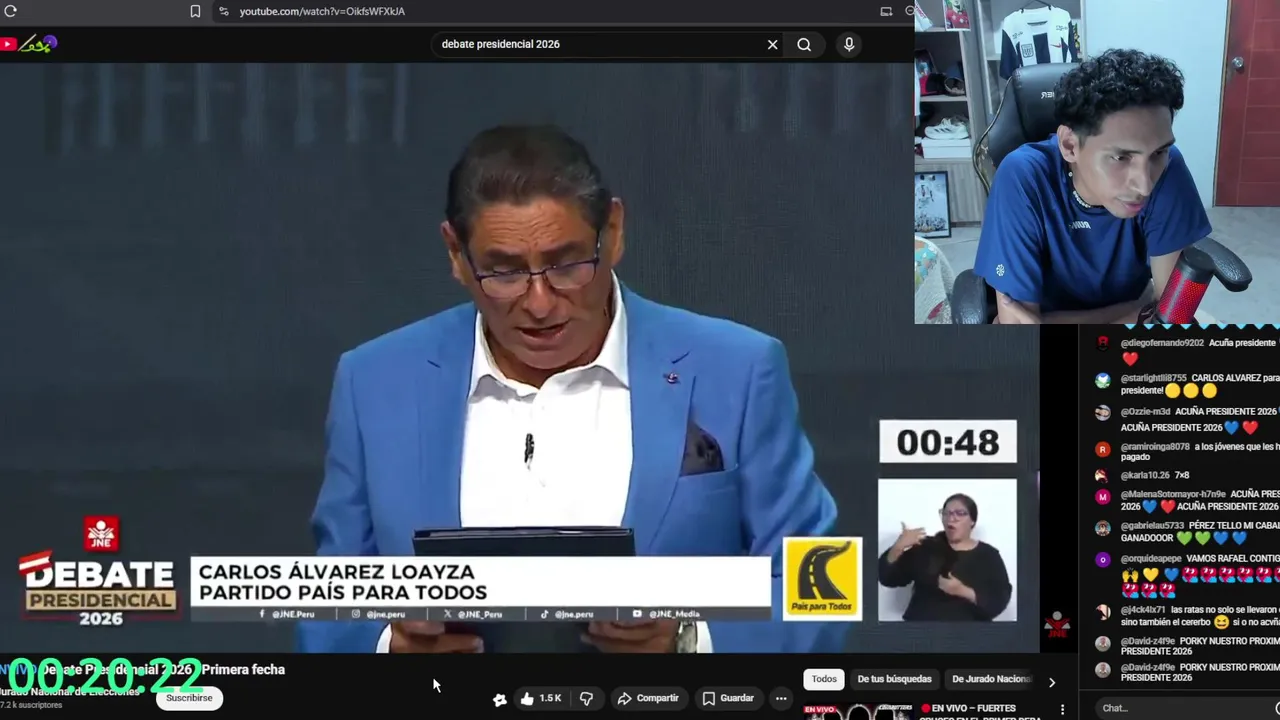Dislike the video with thumbs down

tap(587, 698)
